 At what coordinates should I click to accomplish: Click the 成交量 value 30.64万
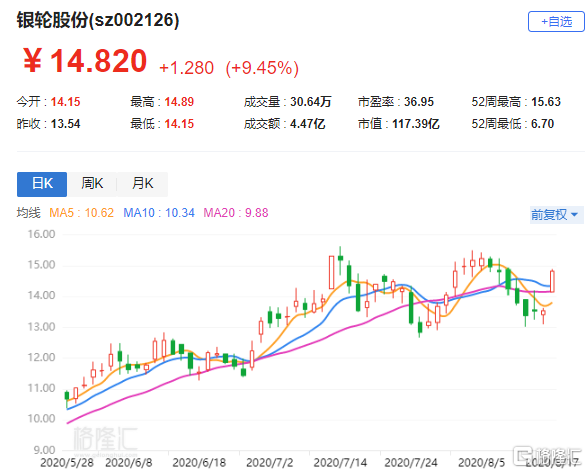[310, 102]
